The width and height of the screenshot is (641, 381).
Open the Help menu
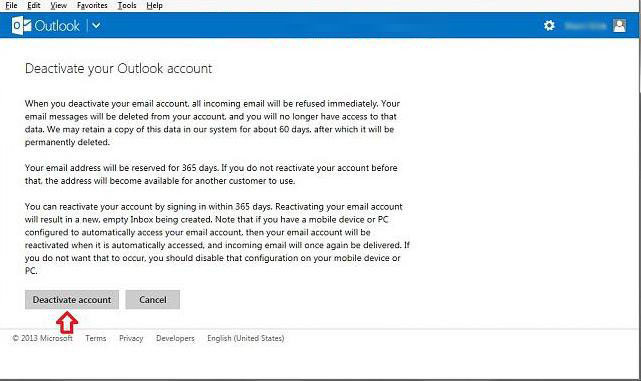[x=154, y=5]
